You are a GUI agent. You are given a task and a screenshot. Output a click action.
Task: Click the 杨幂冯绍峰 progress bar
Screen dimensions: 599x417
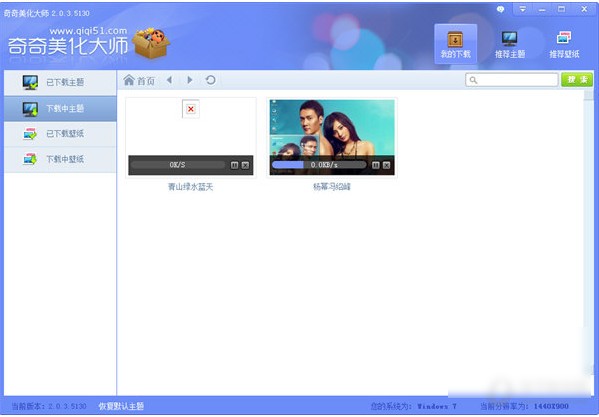(x=319, y=165)
